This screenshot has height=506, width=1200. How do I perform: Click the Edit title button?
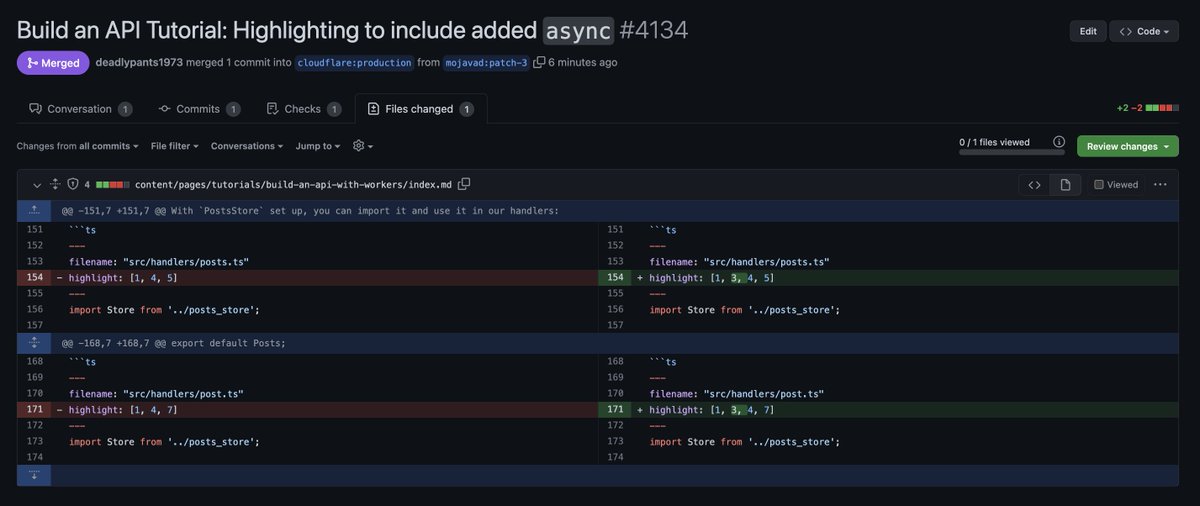1088,31
